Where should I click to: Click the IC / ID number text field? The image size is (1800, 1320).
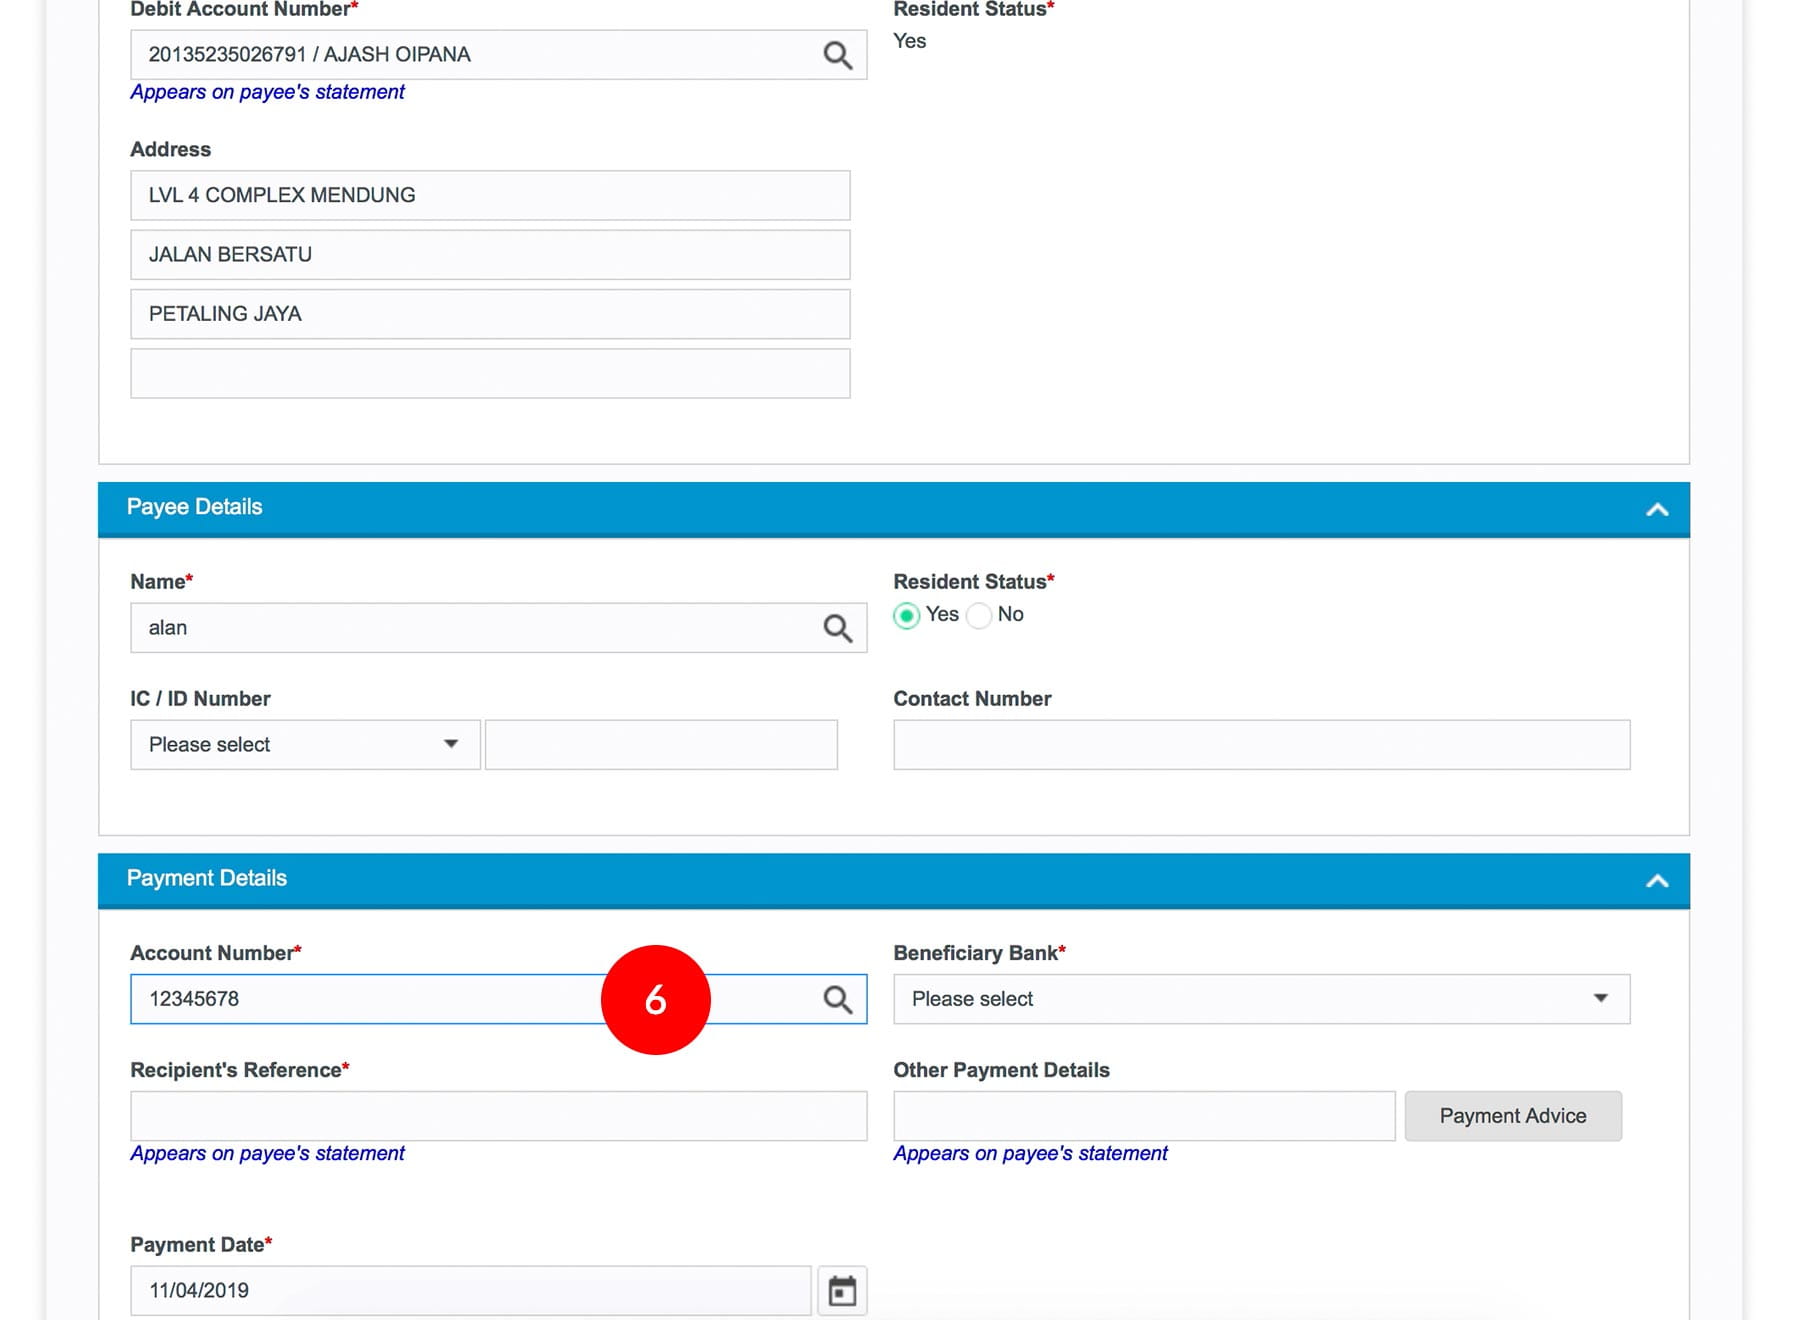[x=660, y=745]
